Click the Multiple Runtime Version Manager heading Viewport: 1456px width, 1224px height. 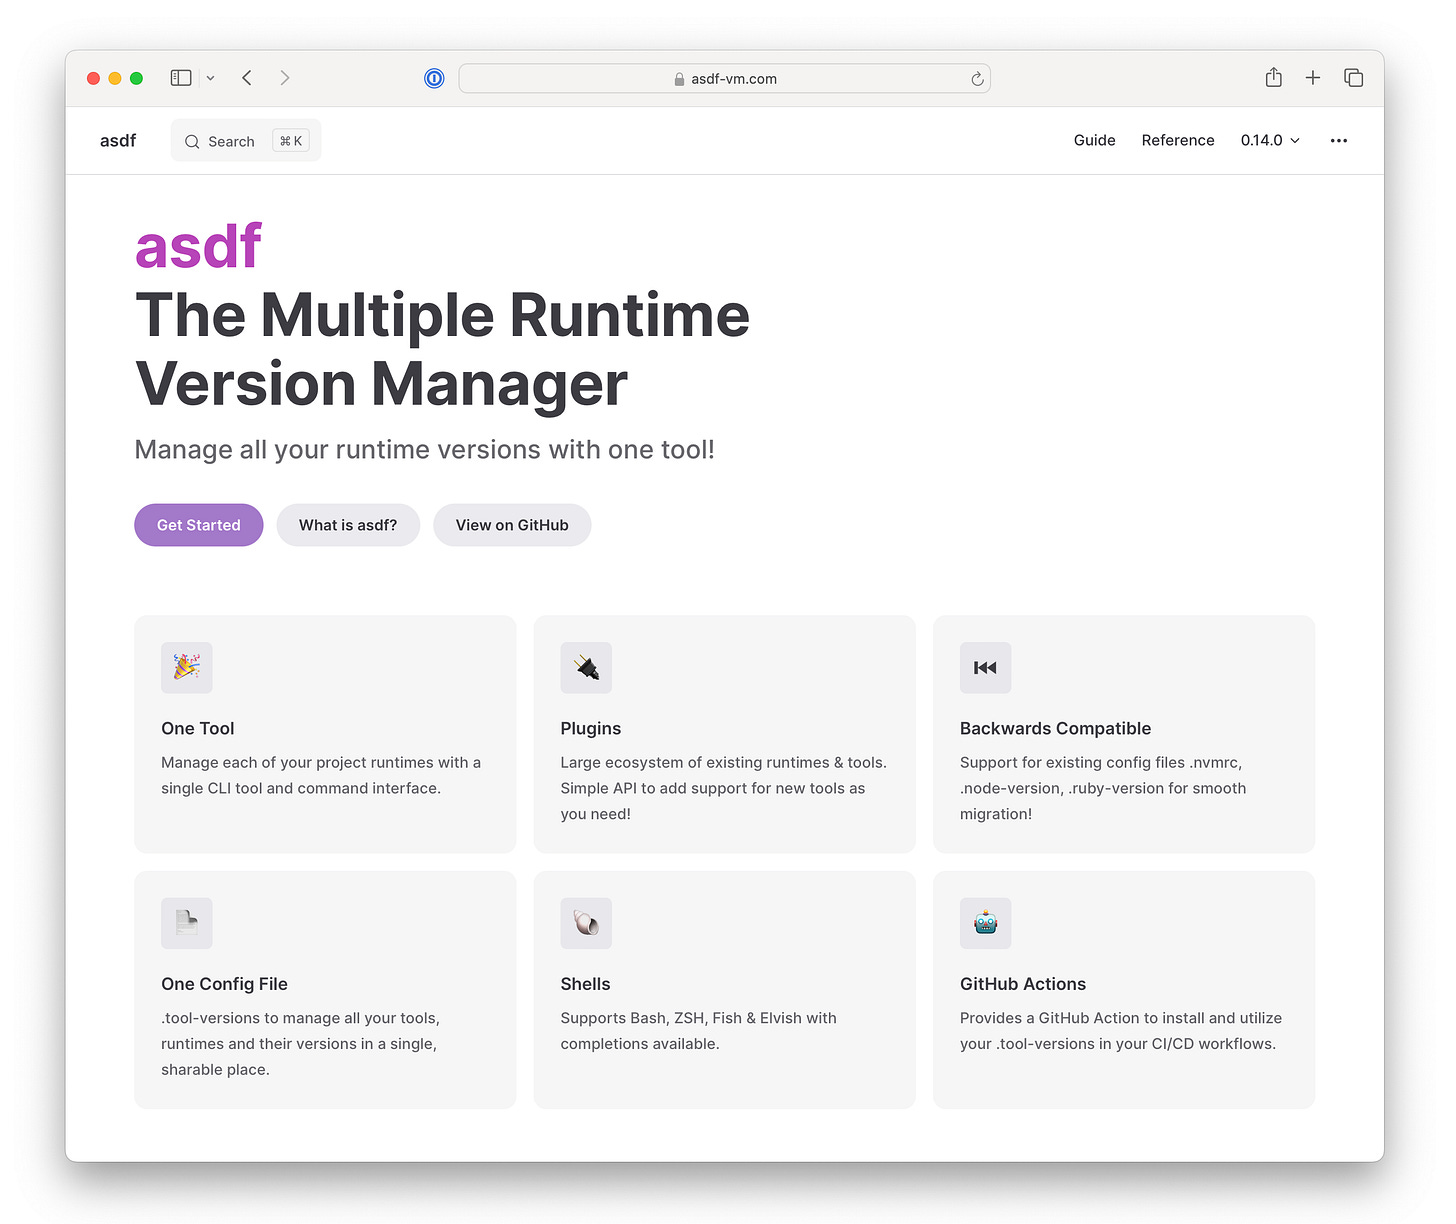point(442,350)
